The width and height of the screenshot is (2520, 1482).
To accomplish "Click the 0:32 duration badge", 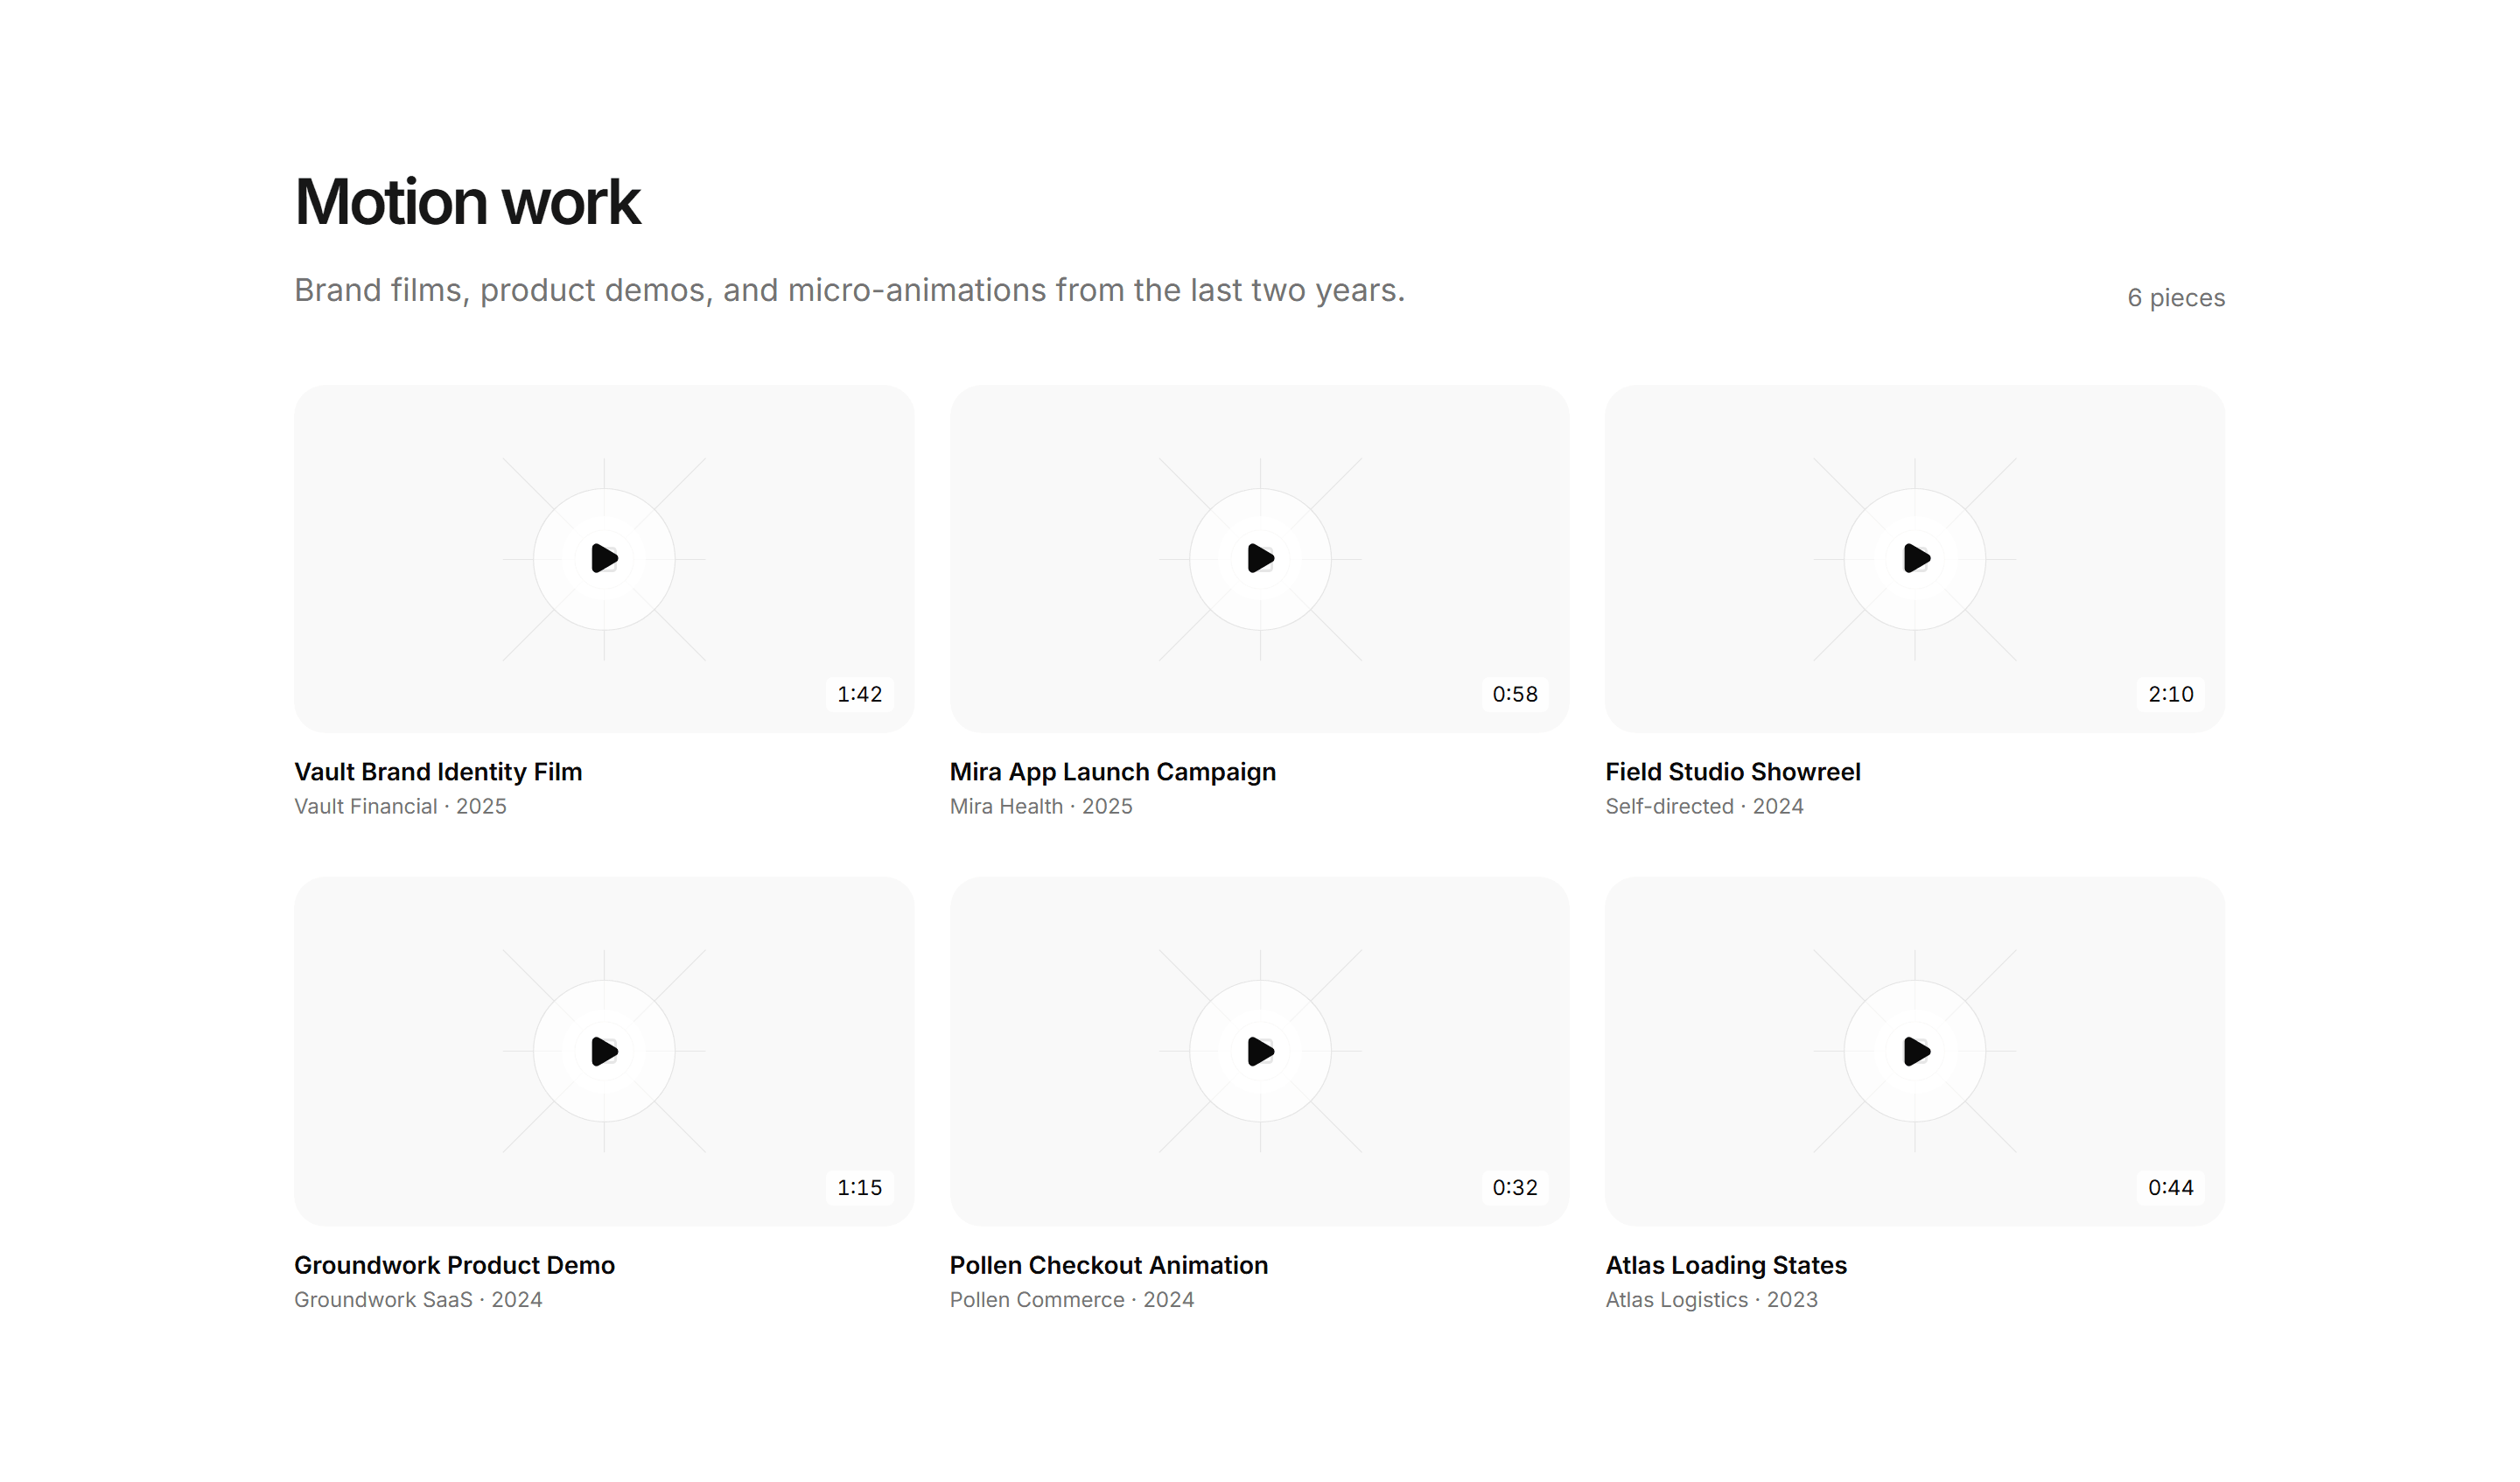I will (x=1515, y=1187).
